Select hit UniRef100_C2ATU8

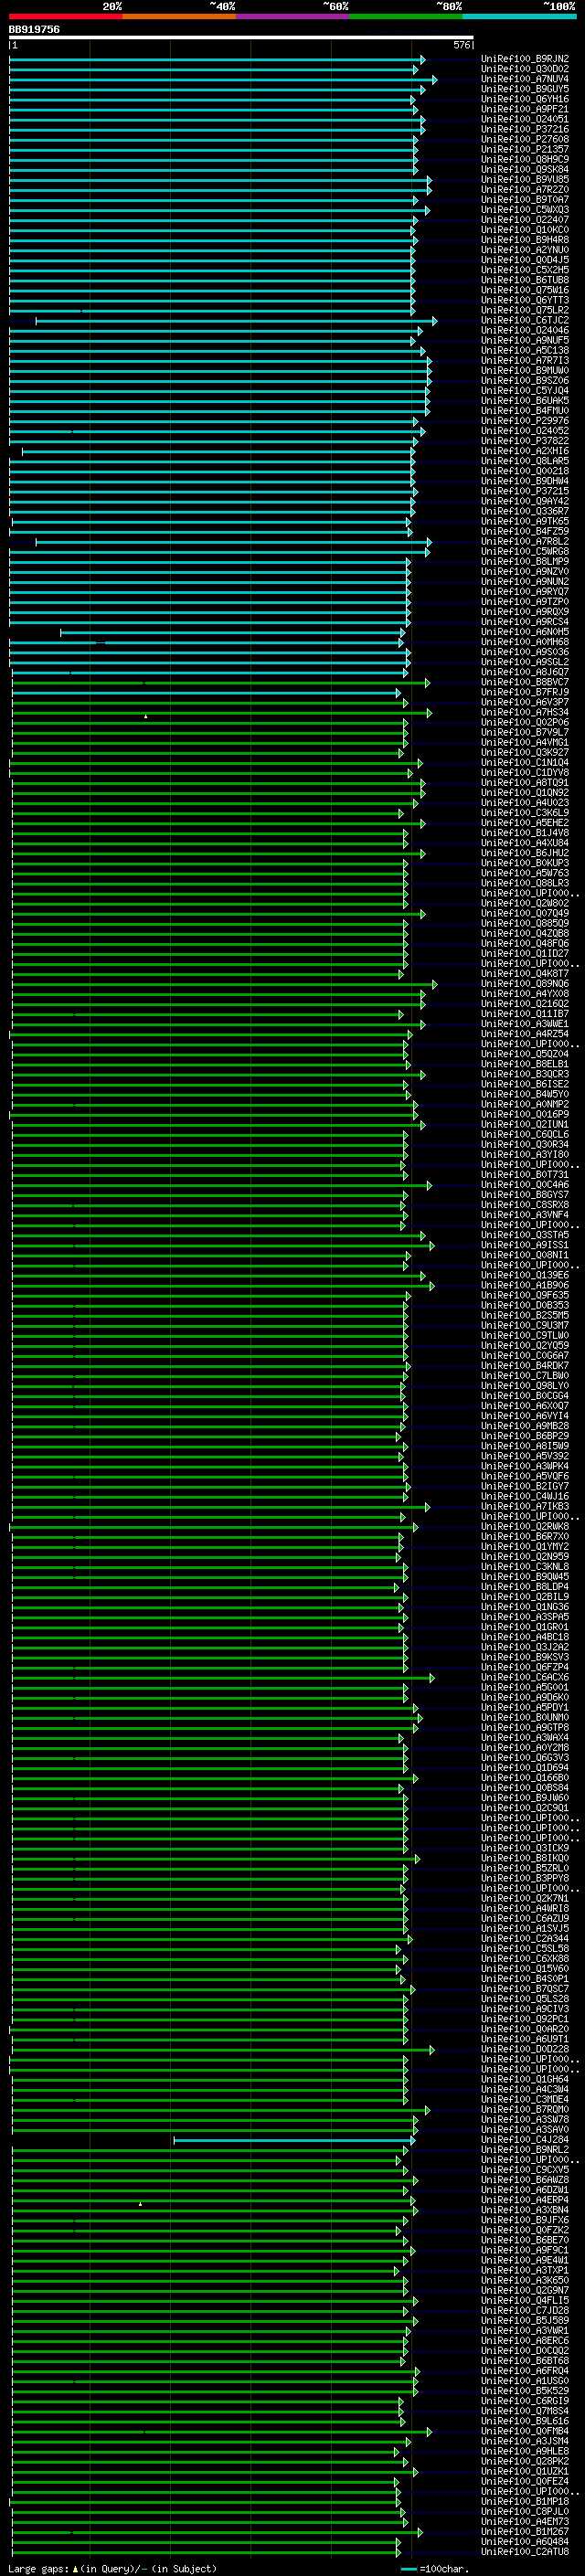[x=525, y=2551]
